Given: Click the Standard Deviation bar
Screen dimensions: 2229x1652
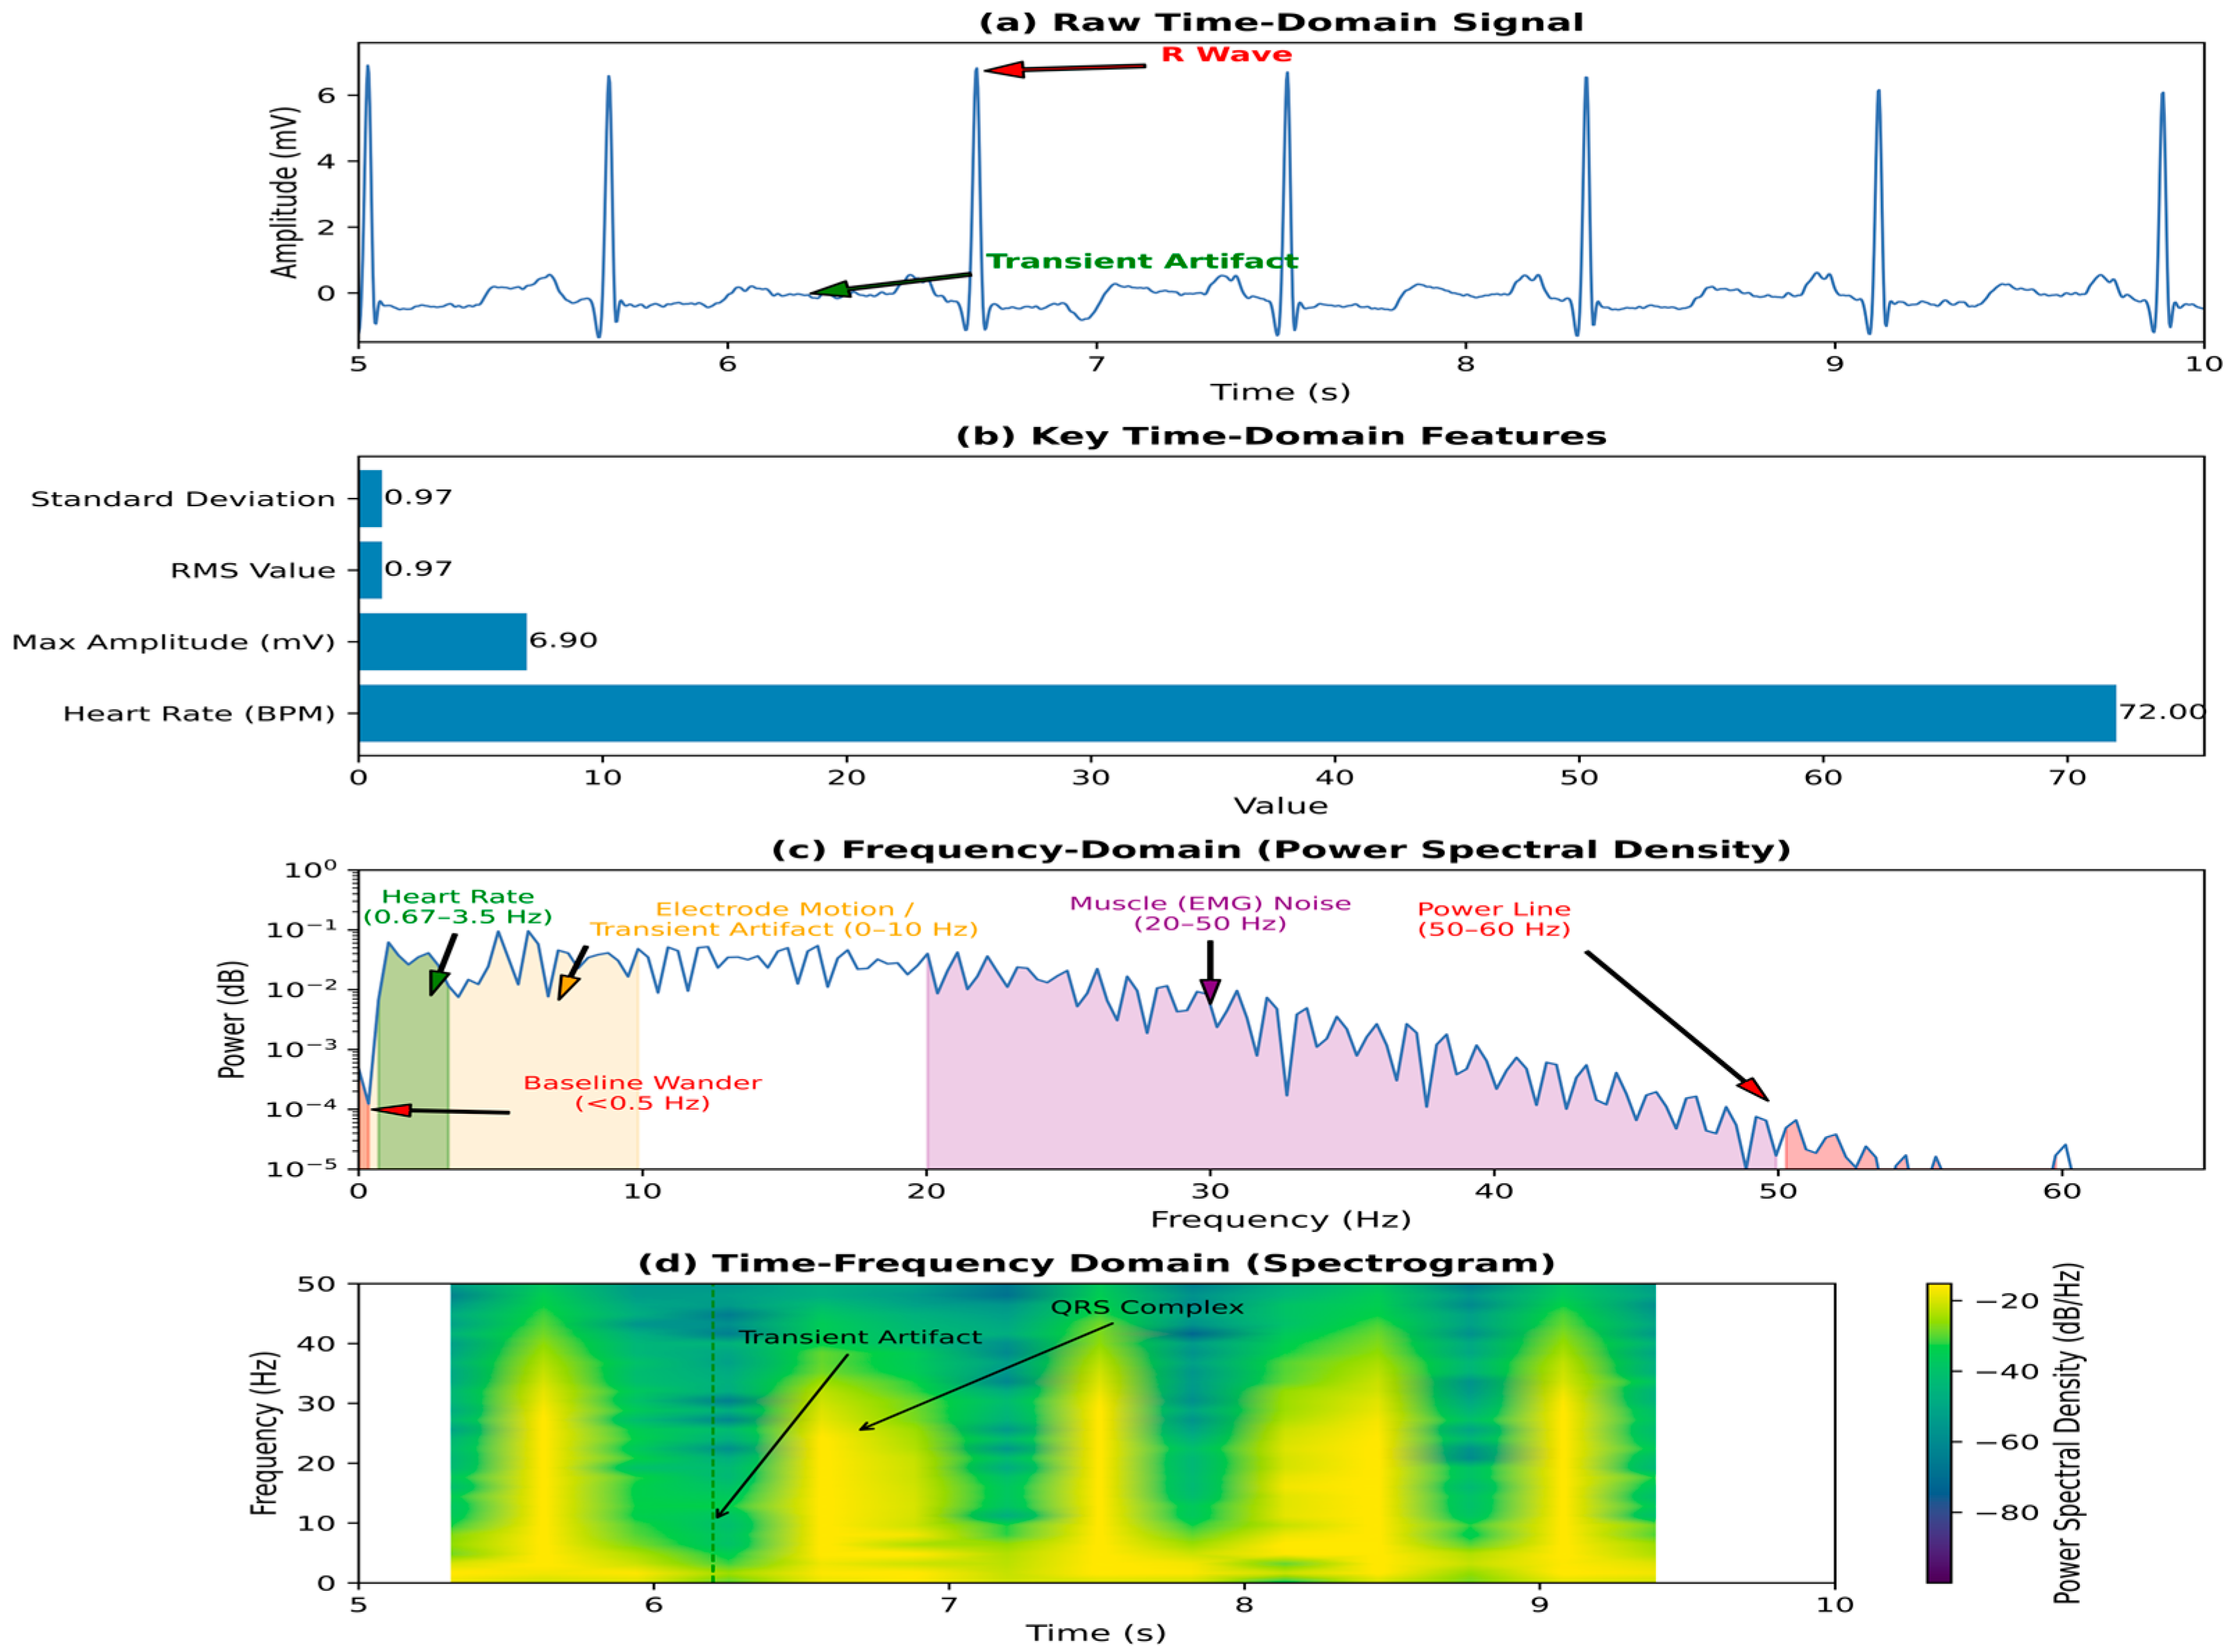Looking at the screenshot, I should pos(370,498).
